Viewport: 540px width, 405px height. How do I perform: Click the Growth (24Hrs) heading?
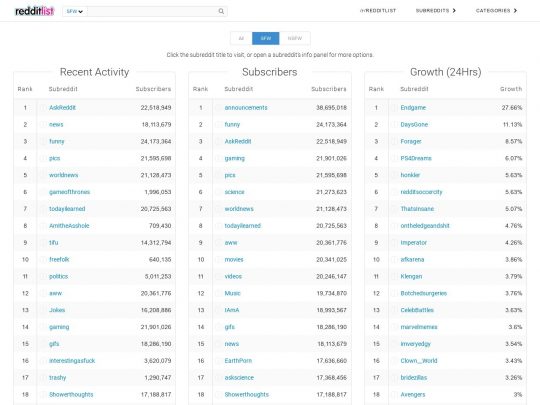pyautogui.click(x=446, y=72)
